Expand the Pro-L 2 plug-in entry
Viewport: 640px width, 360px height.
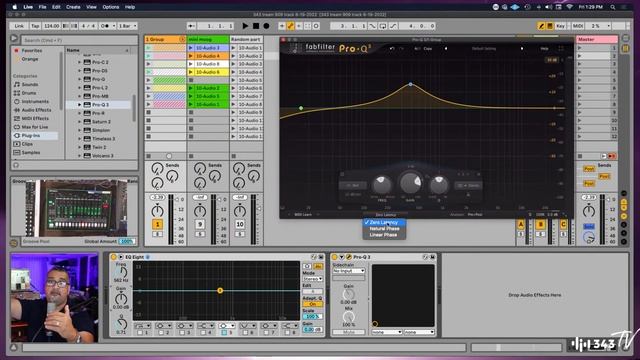click(80, 88)
